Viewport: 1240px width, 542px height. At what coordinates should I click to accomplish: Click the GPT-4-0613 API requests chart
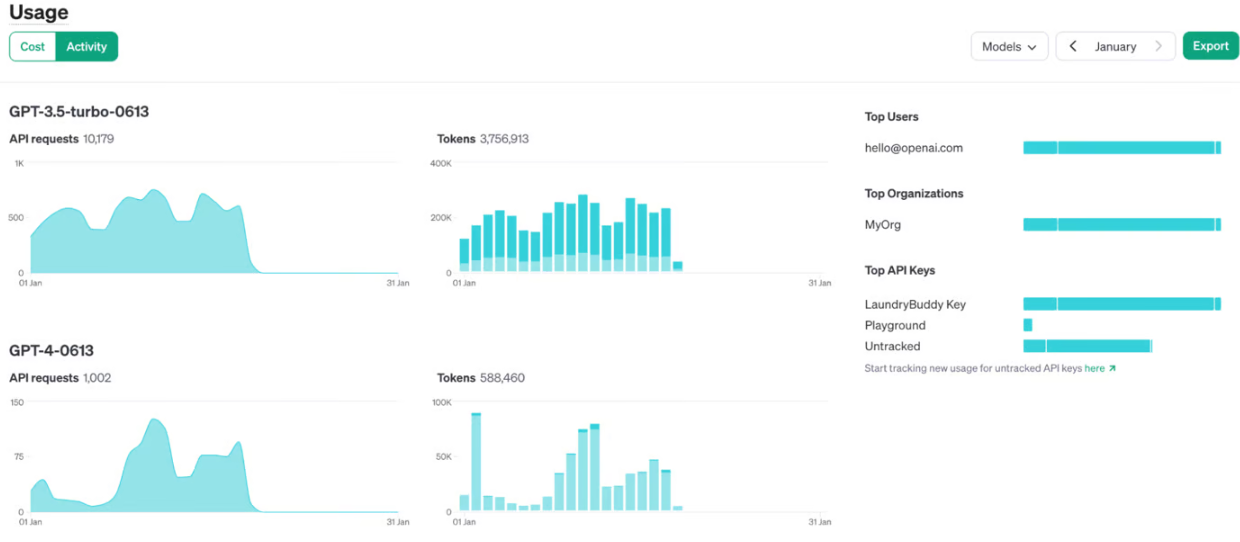[x=214, y=457]
